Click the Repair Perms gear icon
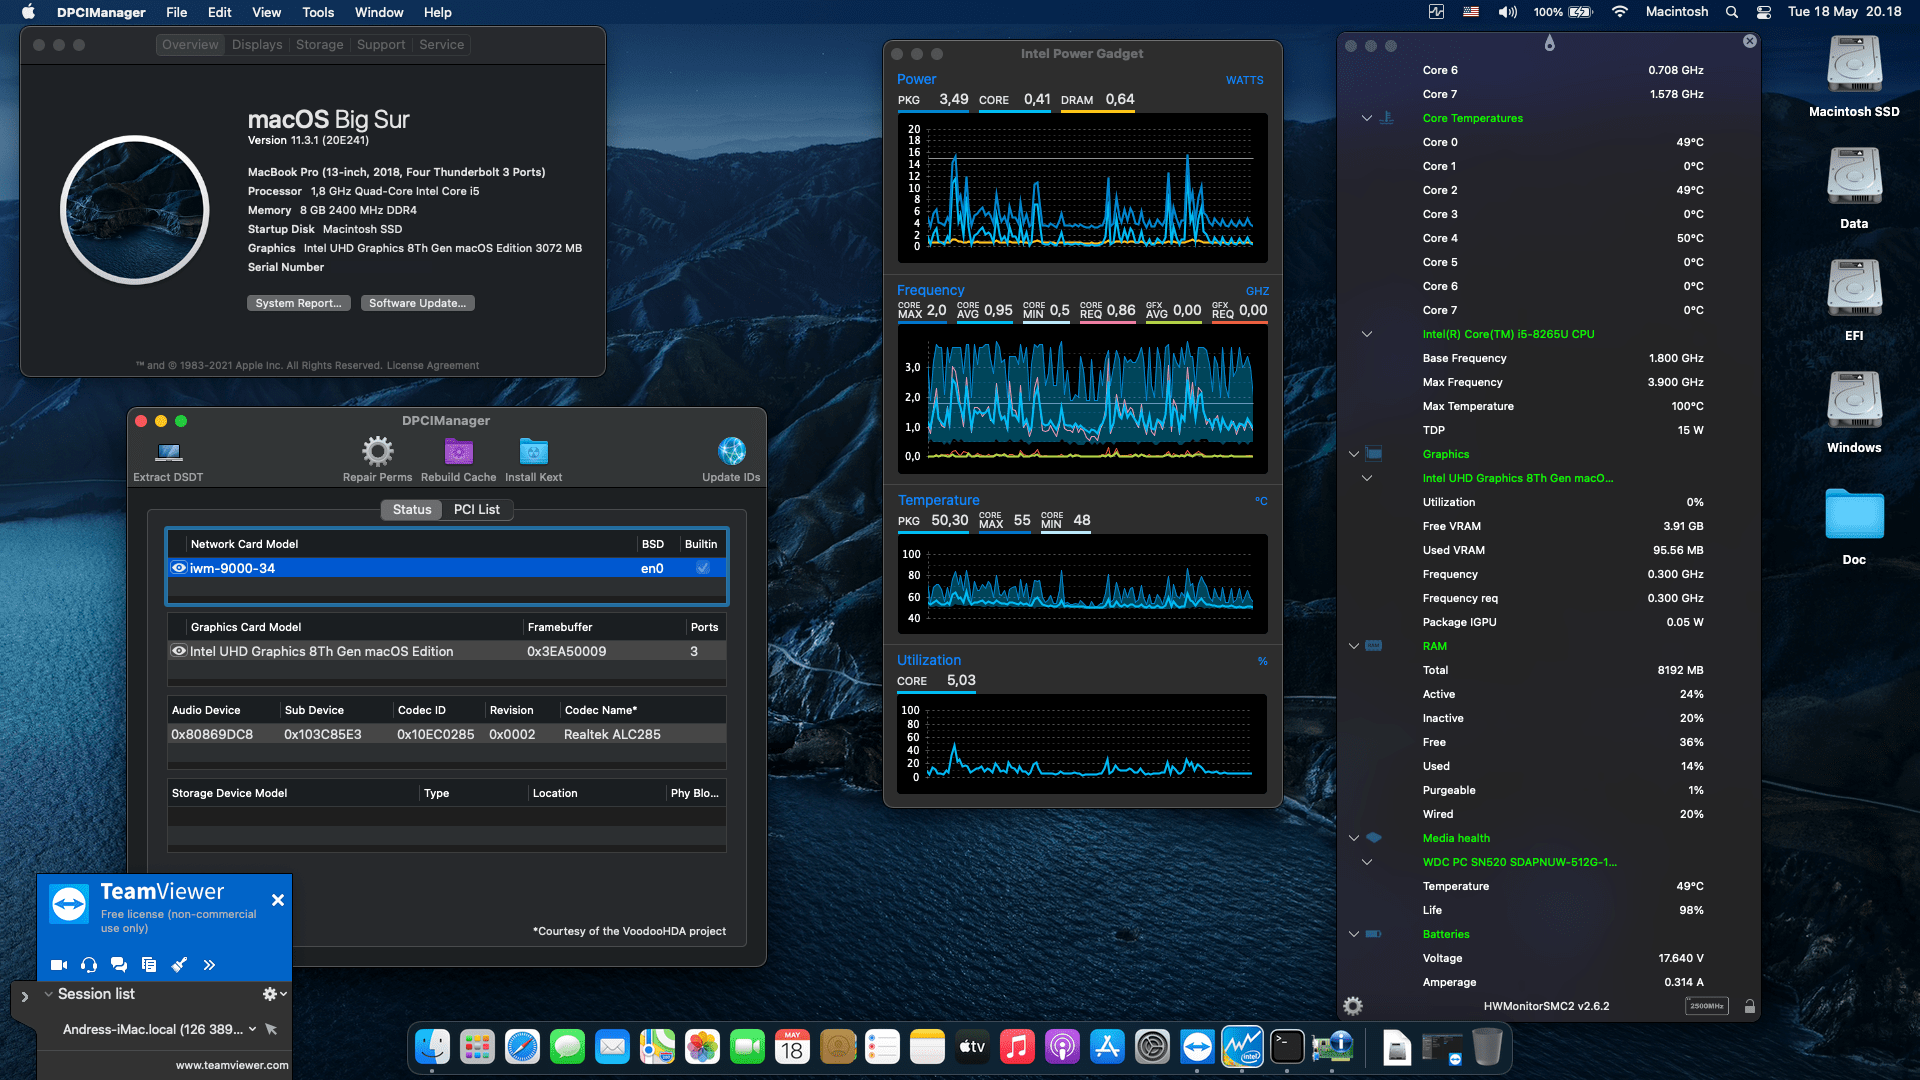This screenshot has height=1080, width=1920. [377, 451]
